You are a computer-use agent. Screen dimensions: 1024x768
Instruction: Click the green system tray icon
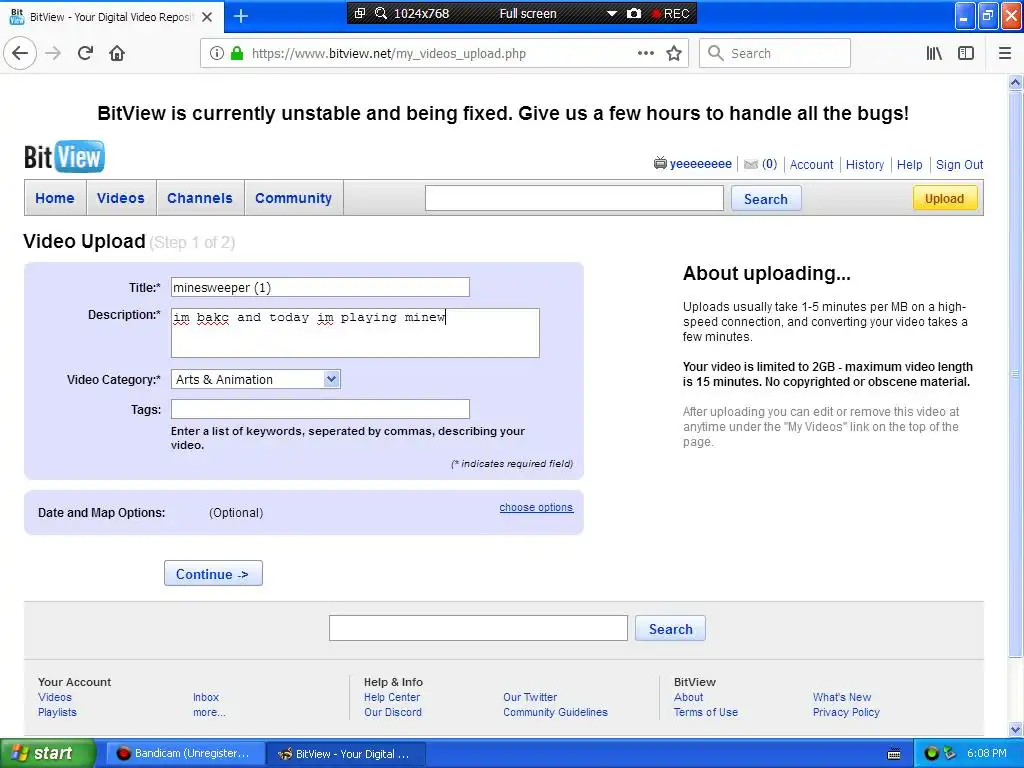(x=931, y=754)
